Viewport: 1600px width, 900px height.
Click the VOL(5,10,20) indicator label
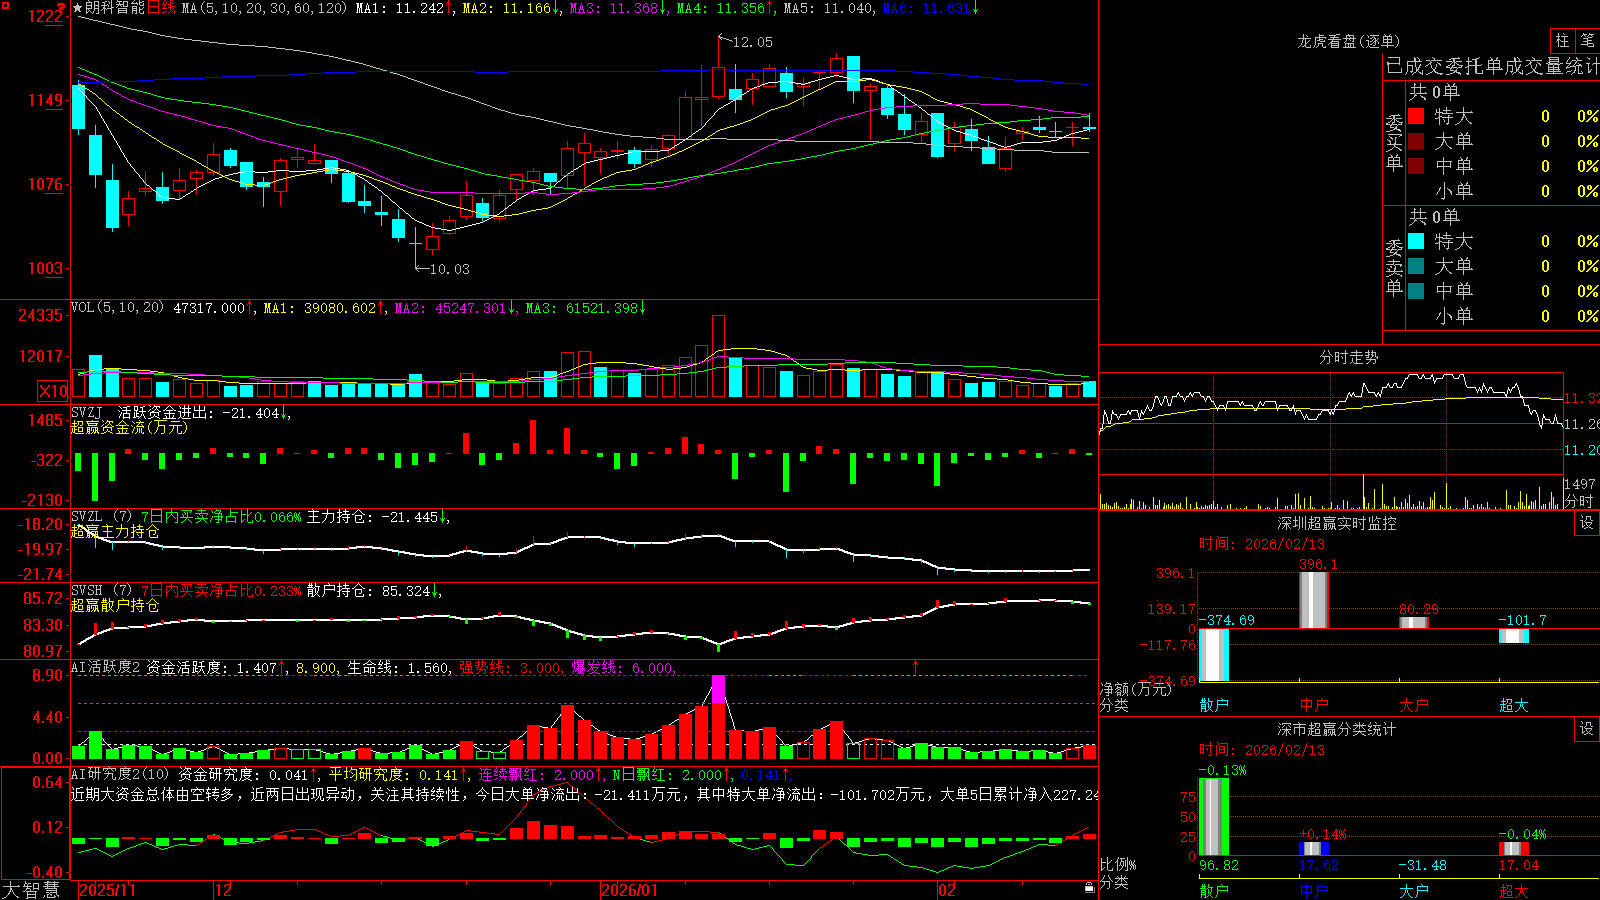click(118, 308)
